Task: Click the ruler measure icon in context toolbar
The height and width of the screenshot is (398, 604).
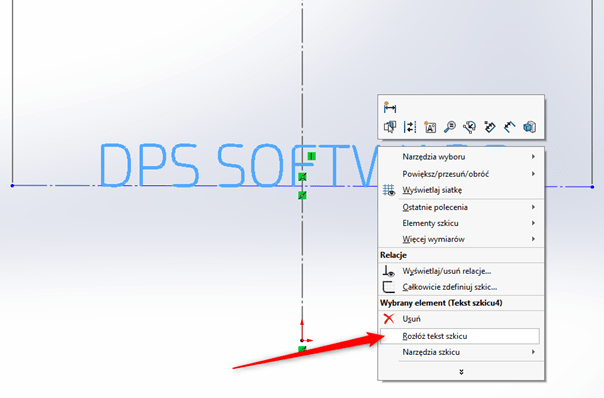Action: (x=490, y=127)
